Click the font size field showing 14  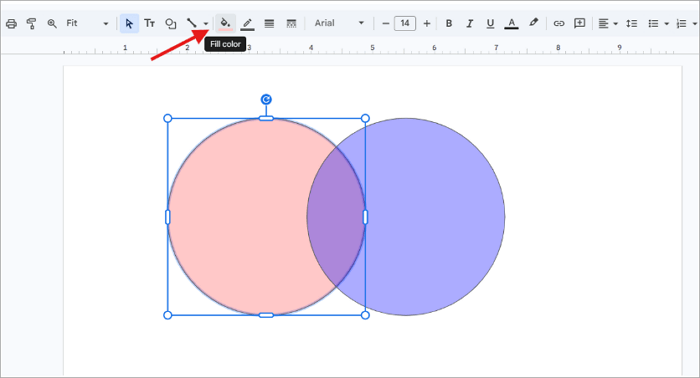point(405,23)
